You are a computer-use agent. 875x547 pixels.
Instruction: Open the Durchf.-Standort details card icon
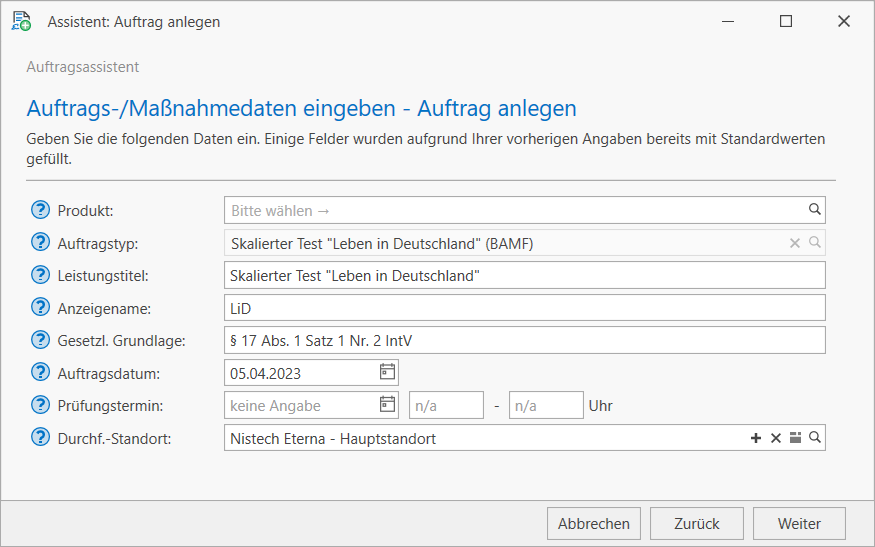point(795,438)
